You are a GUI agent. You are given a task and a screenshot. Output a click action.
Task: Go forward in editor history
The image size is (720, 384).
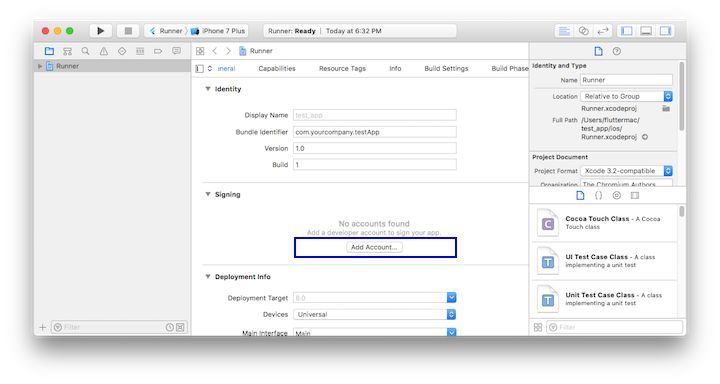(228, 51)
